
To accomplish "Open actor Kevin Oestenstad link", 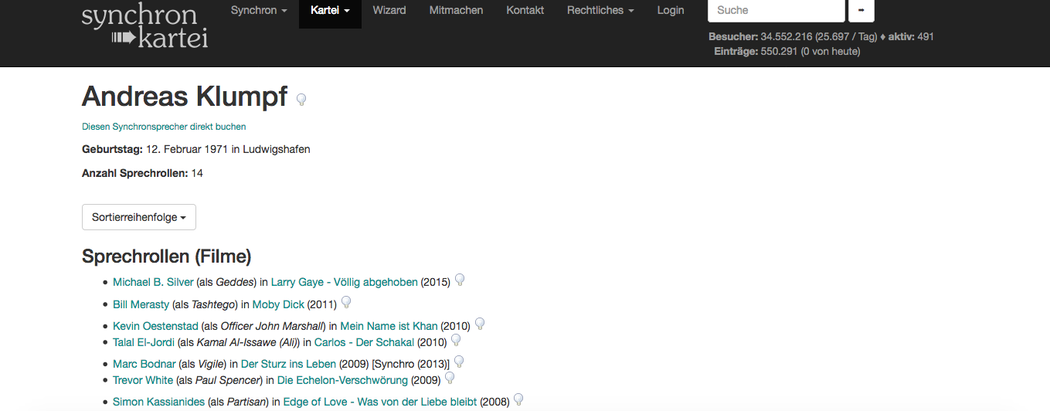I will coord(155,327).
